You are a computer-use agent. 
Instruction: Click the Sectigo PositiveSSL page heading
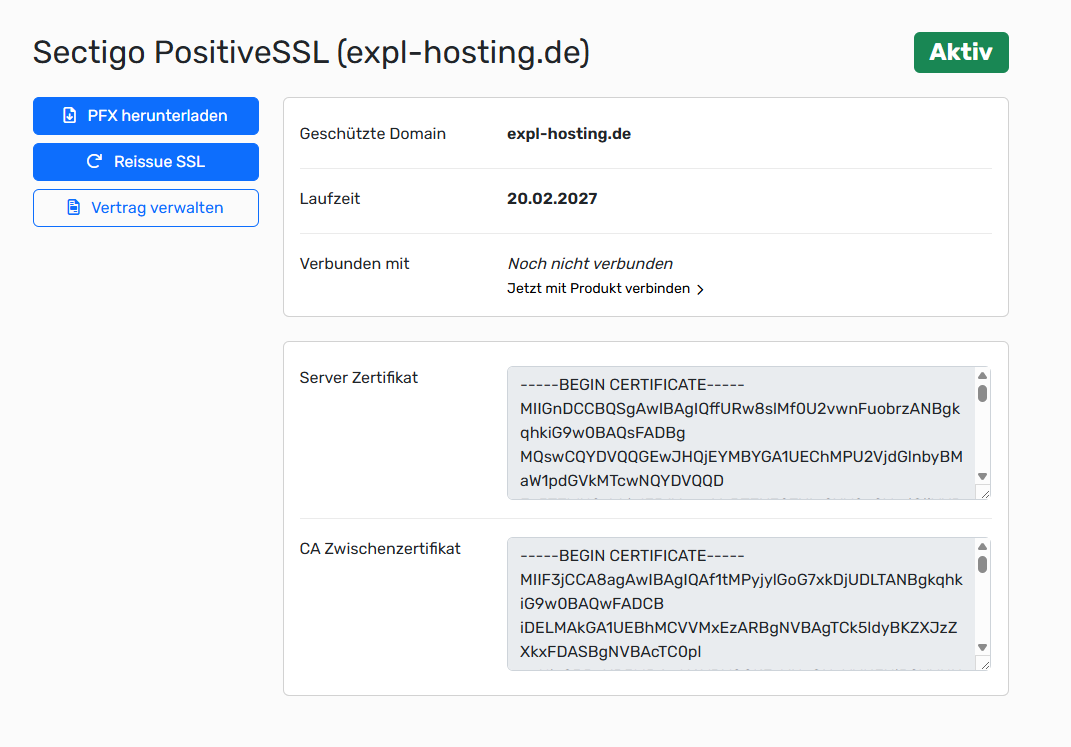[311, 53]
